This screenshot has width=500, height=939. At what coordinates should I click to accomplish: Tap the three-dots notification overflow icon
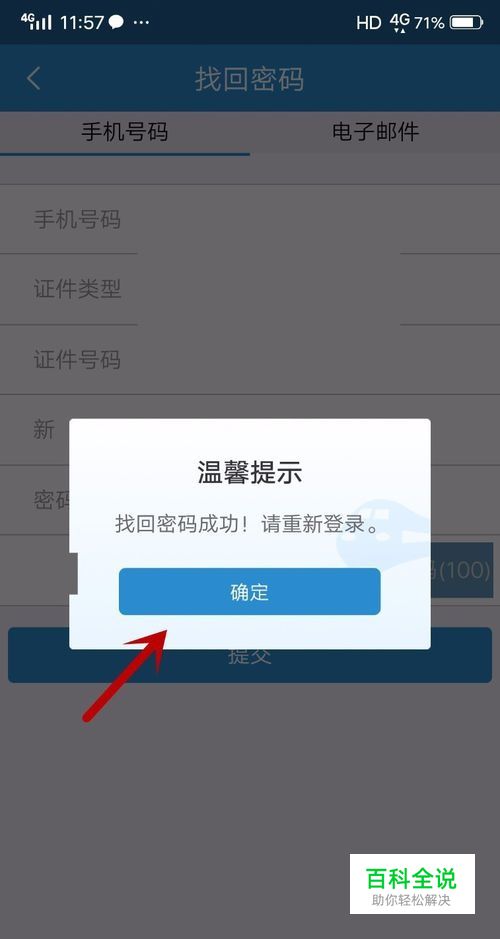tap(141, 23)
